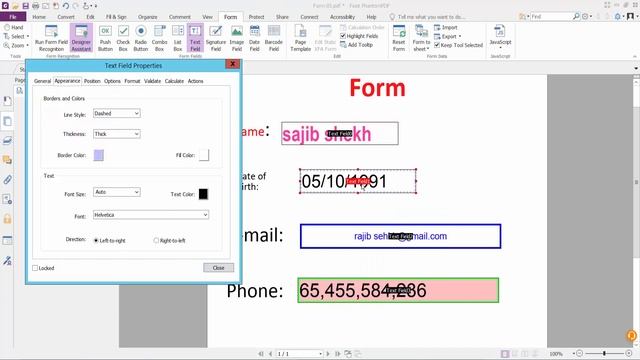
Task: Open the Designer Assistant tool
Action: tap(81, 38)
